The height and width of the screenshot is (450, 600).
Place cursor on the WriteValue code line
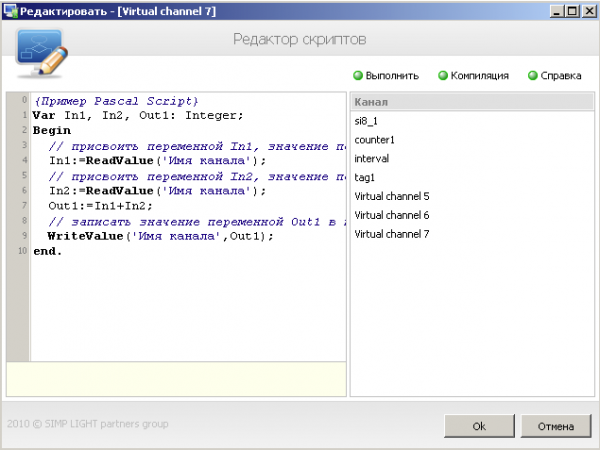pos(160,236)
